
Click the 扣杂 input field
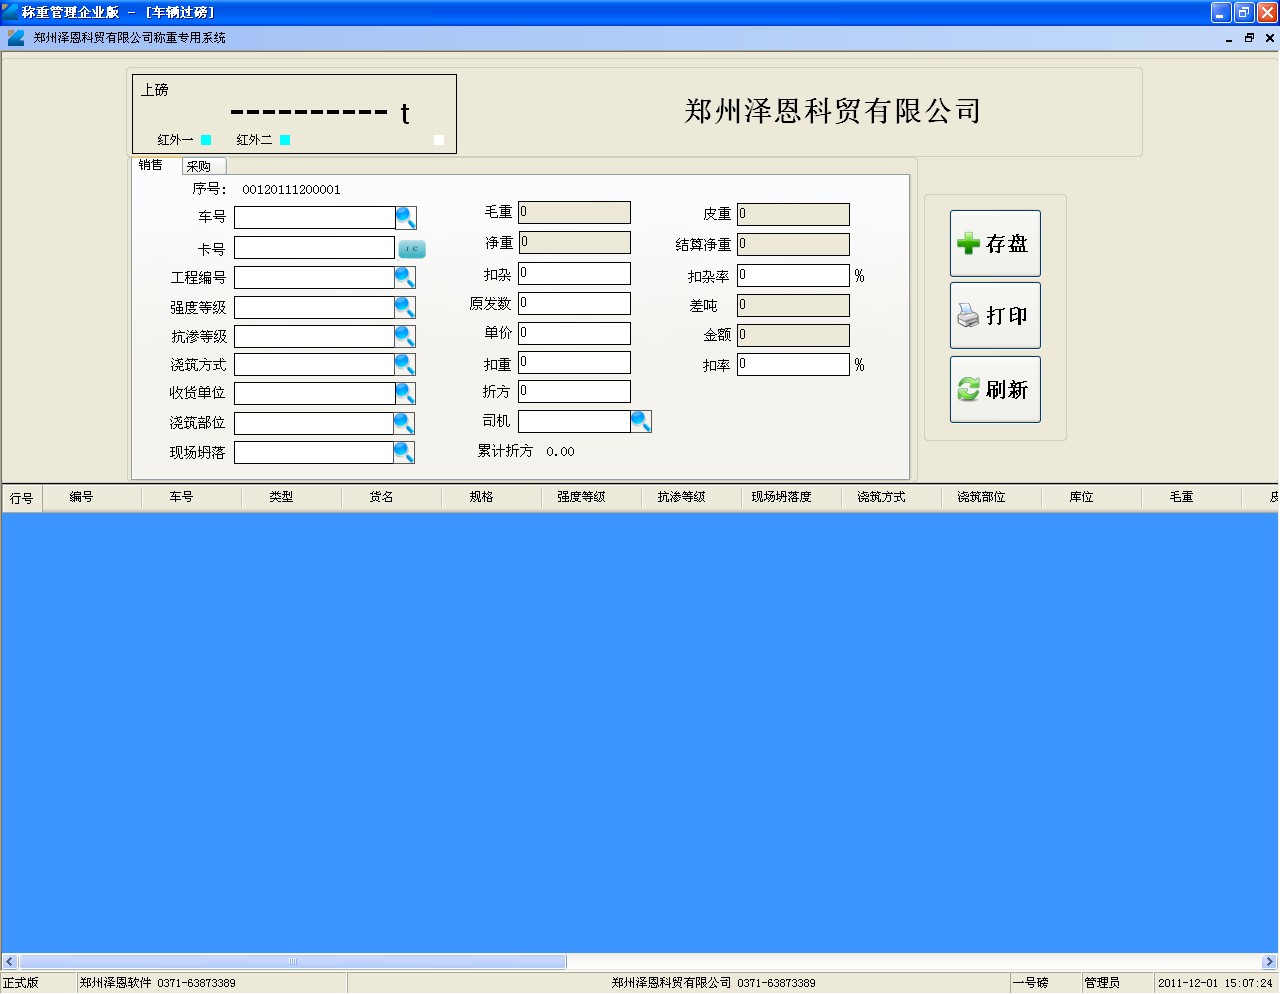pyautogui.click(x=574, y=273)
